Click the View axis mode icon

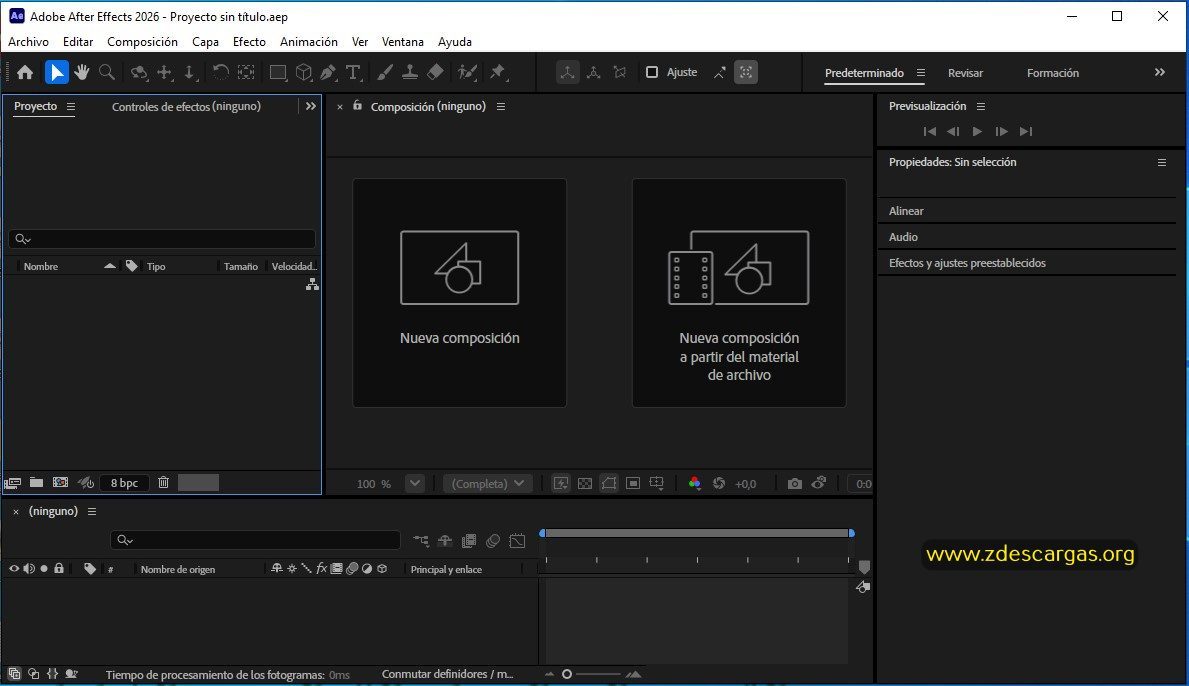620,72
